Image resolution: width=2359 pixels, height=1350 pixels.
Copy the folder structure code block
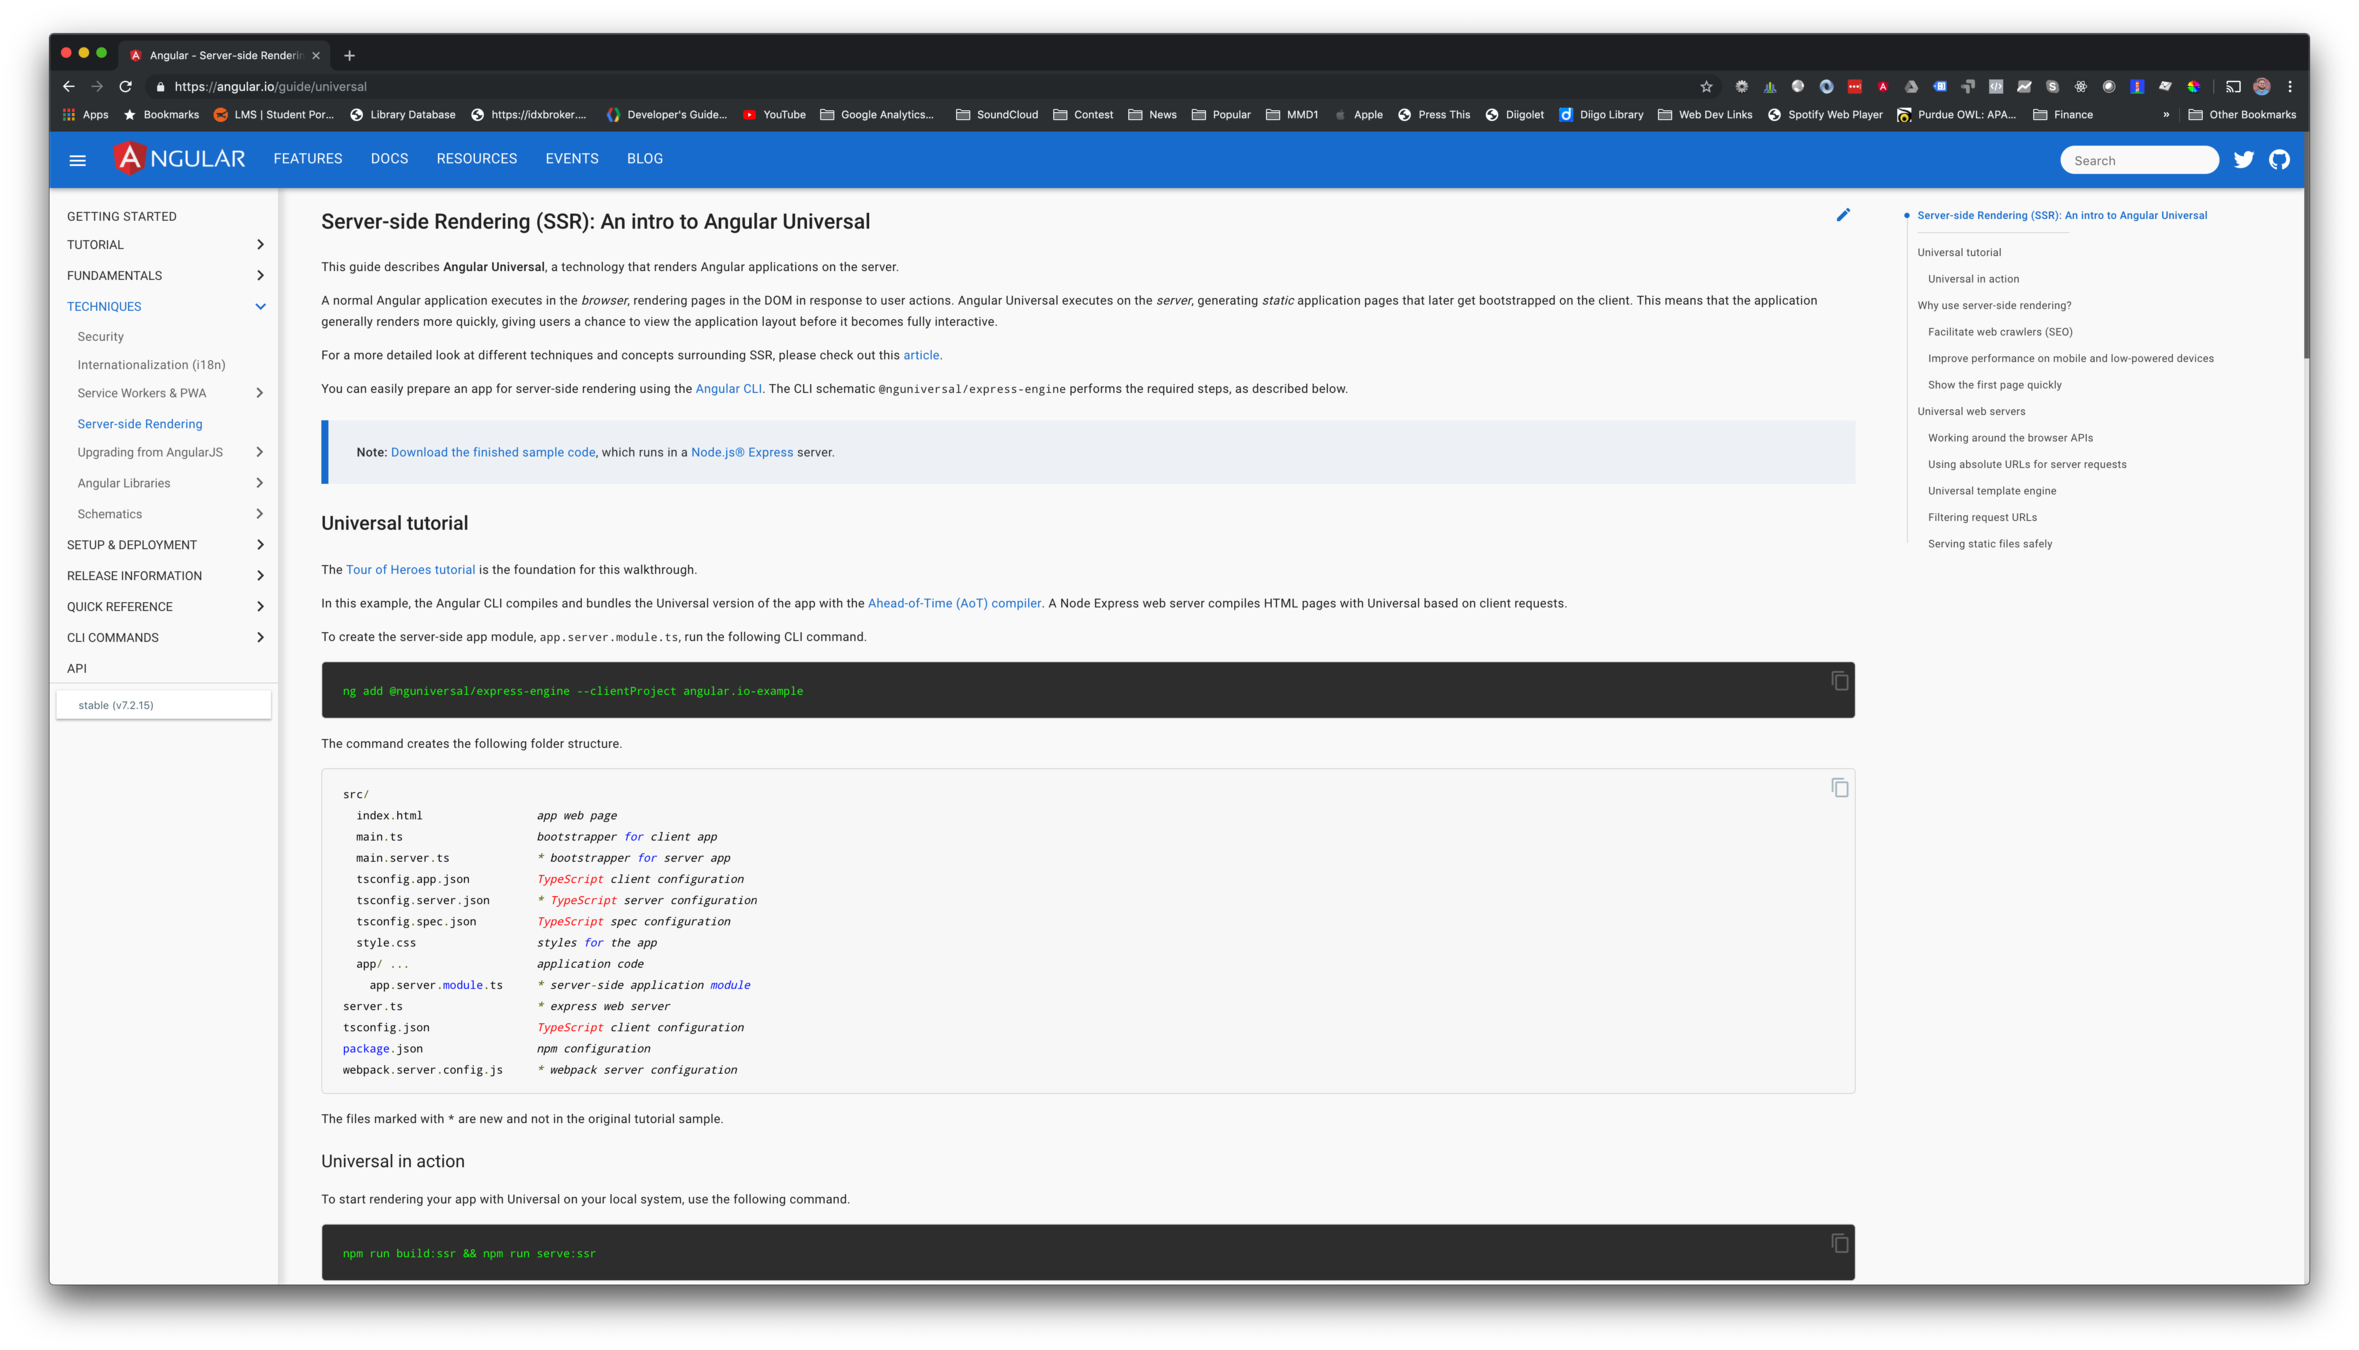coord(1839,788)
